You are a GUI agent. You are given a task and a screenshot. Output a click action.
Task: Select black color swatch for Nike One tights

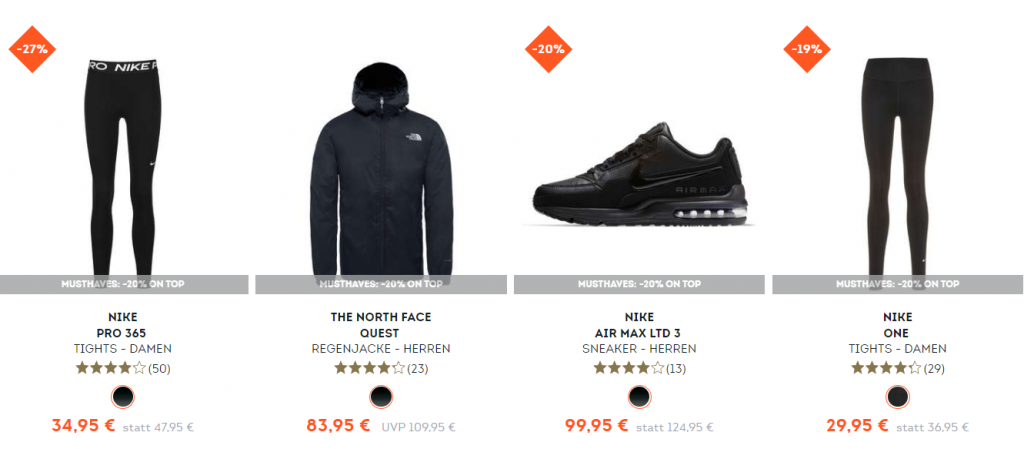point(897,397)
